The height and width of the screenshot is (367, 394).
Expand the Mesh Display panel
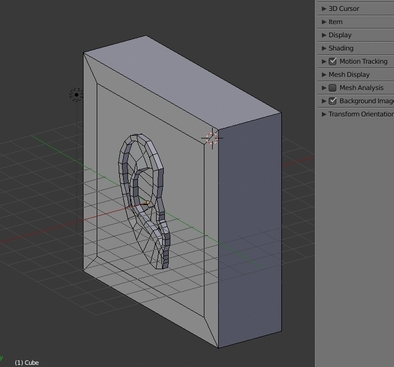[x=324, y=75]
